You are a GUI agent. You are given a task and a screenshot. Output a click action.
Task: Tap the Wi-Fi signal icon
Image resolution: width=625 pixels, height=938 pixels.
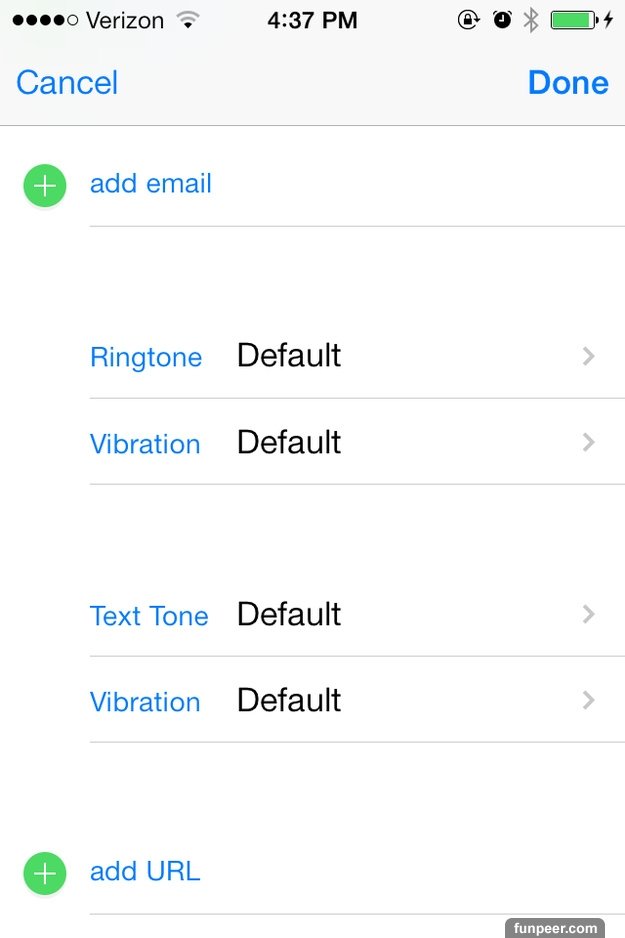pos(187,20)
